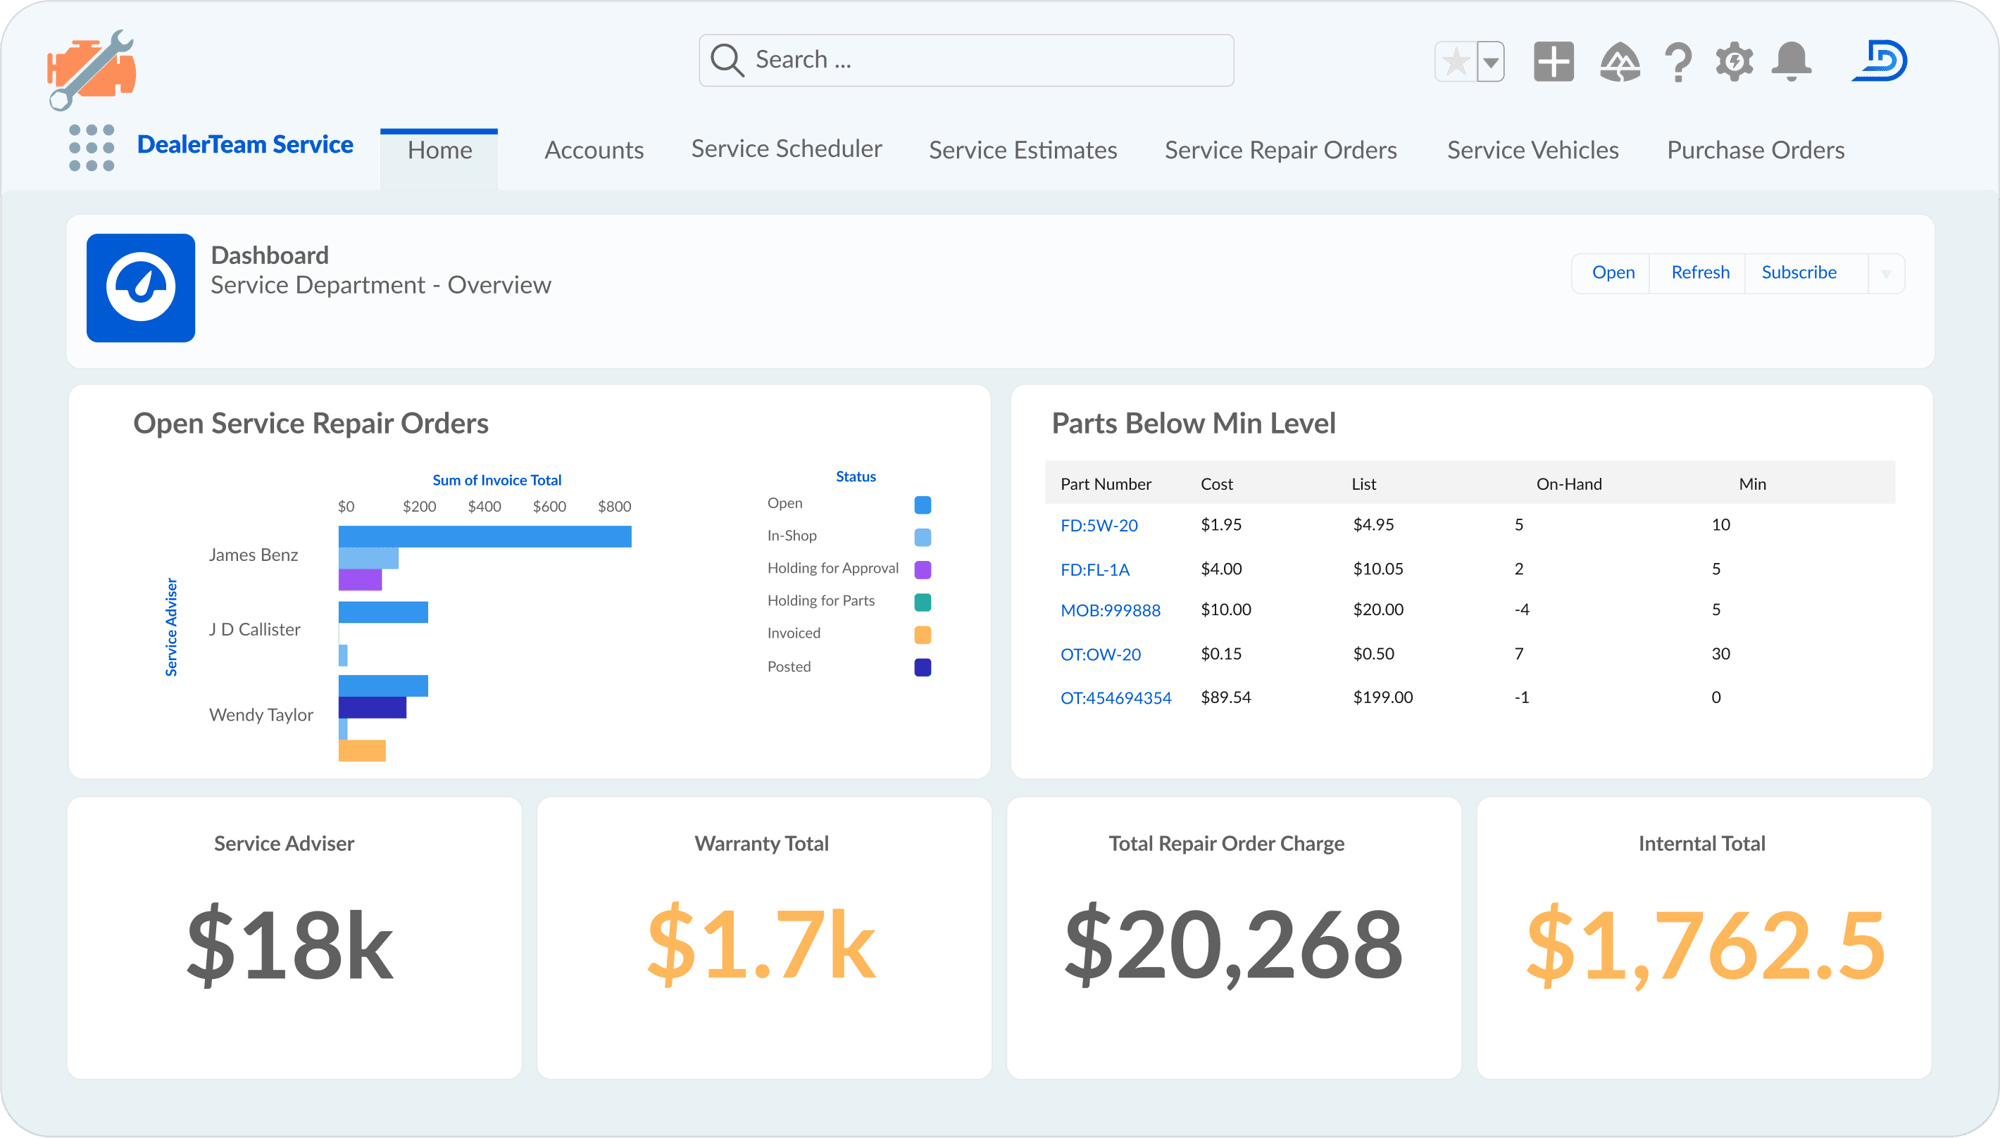Click the blue dashboard gauge icon
Viewport: 2000px width, 1138px height.
click(141, 288)
